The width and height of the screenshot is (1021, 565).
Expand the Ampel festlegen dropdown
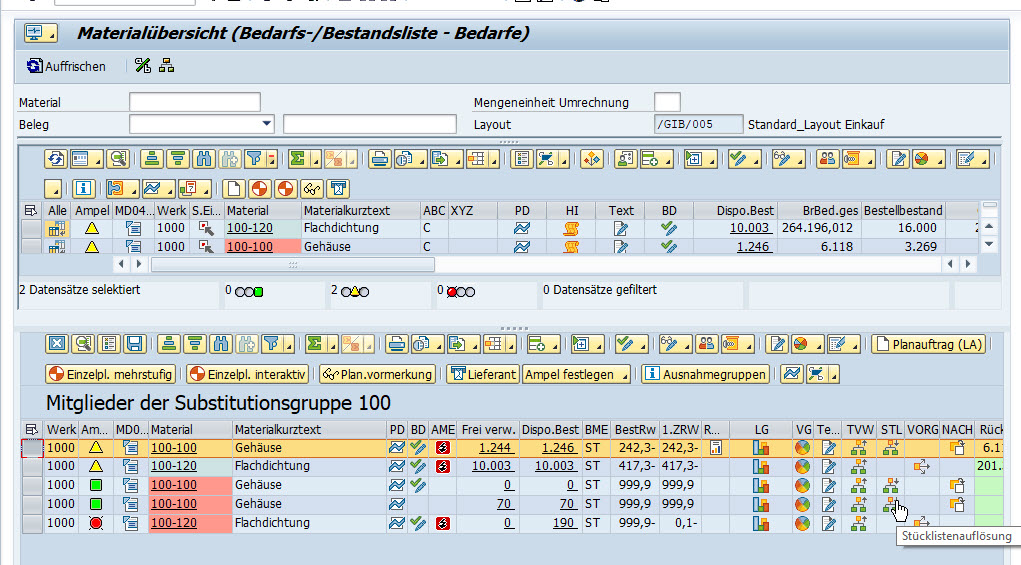(x=625, y=374)
